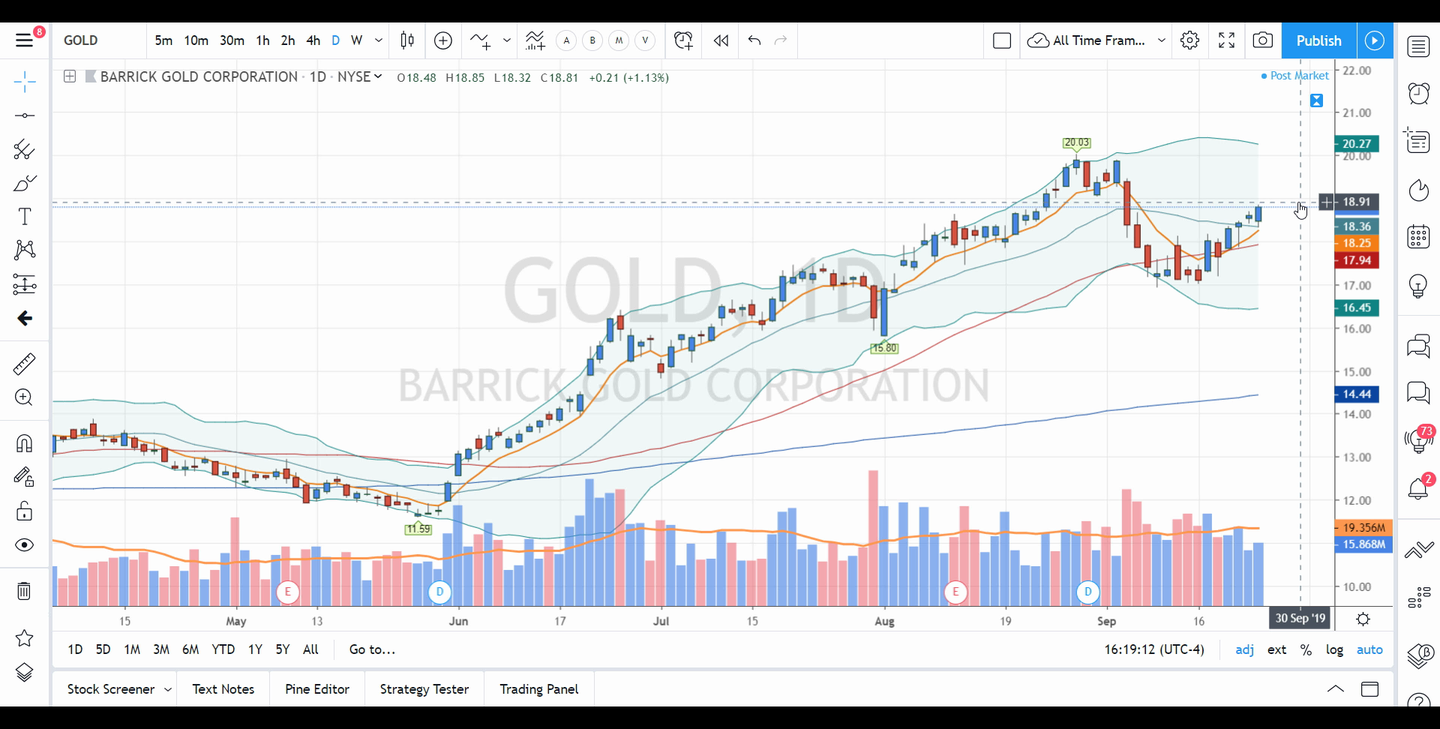Screen dimensions: 1440x729
Task: Select the 6M date range
Action: point(190,650)
